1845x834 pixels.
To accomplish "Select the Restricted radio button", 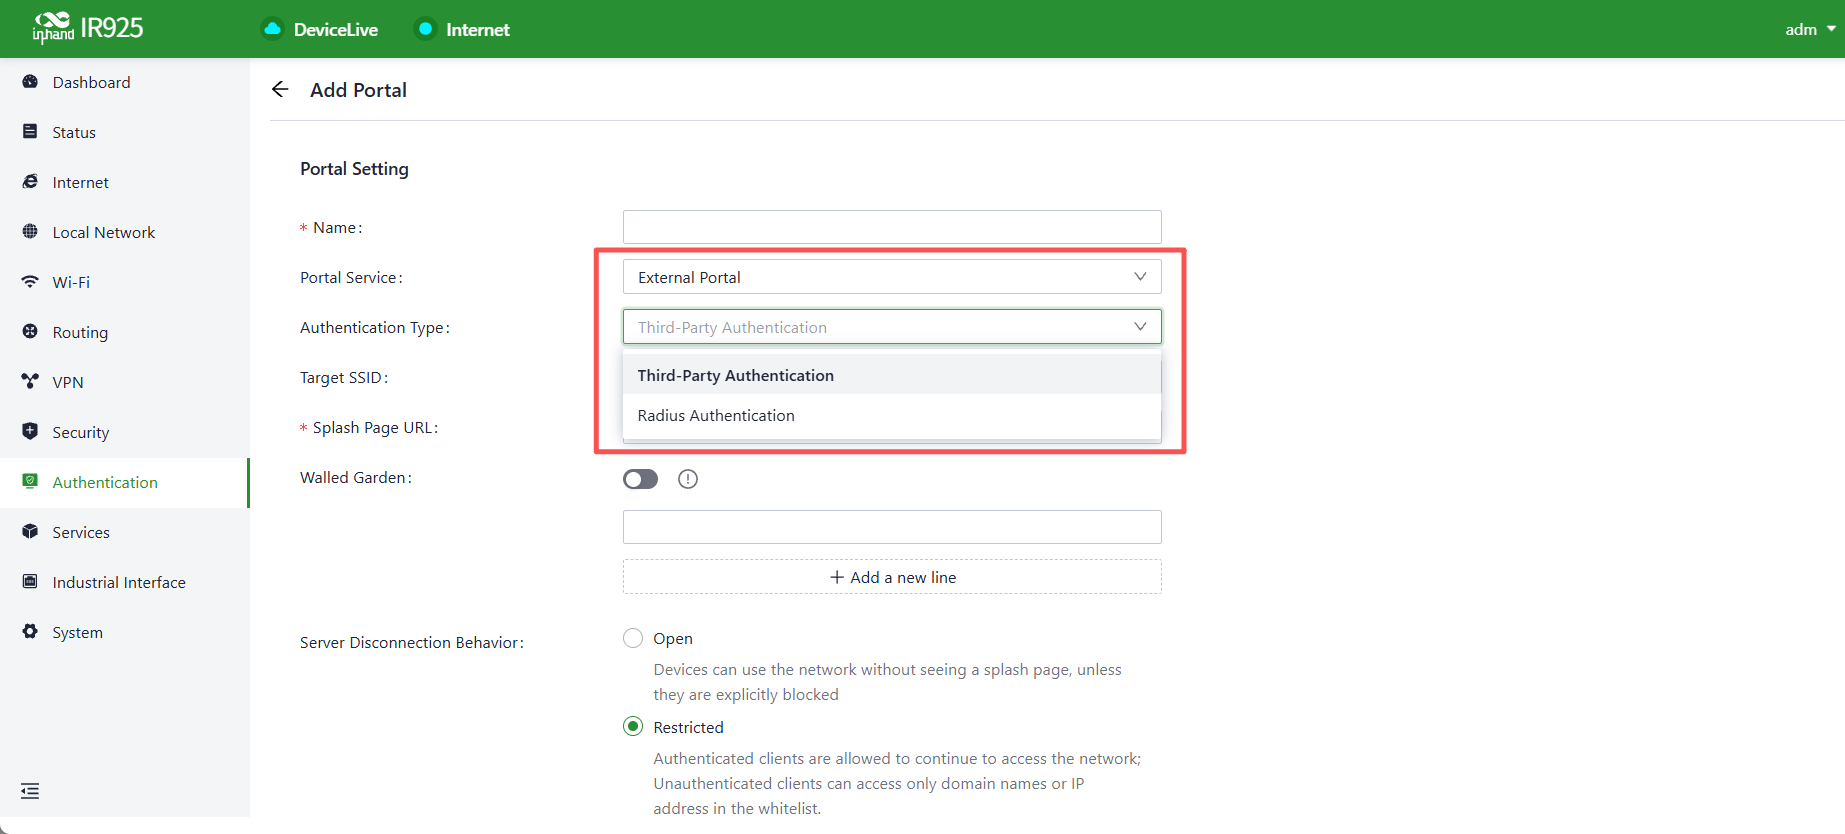I will (633, 727).
